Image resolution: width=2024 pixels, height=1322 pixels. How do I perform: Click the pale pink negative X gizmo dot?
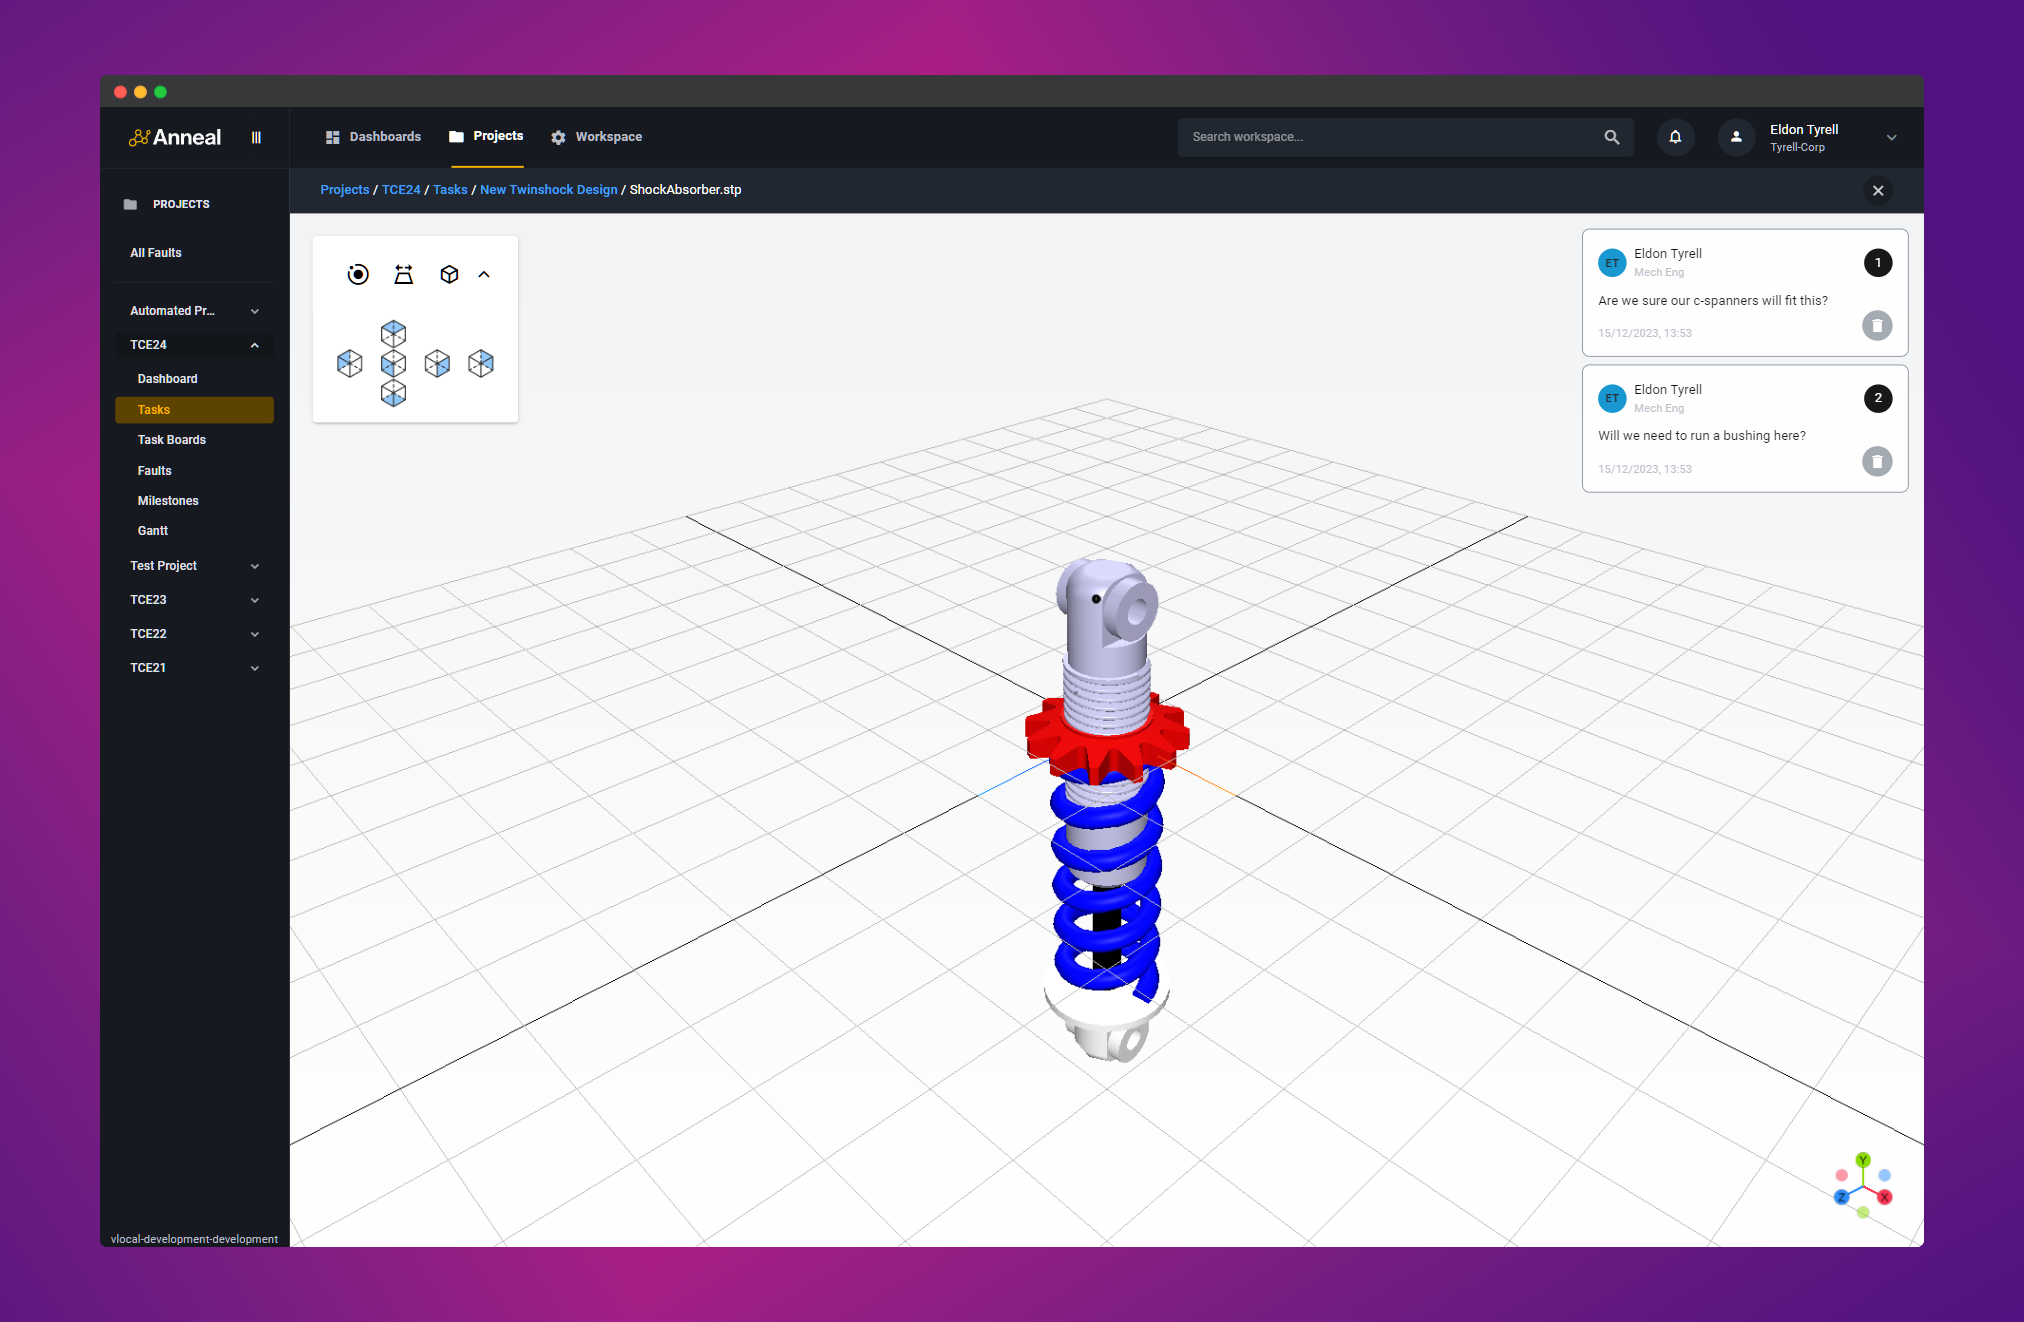1841,1175
